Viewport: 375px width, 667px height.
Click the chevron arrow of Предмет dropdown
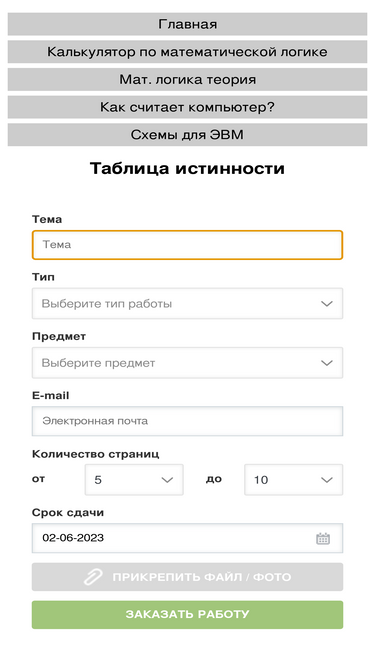coord(327,363)
